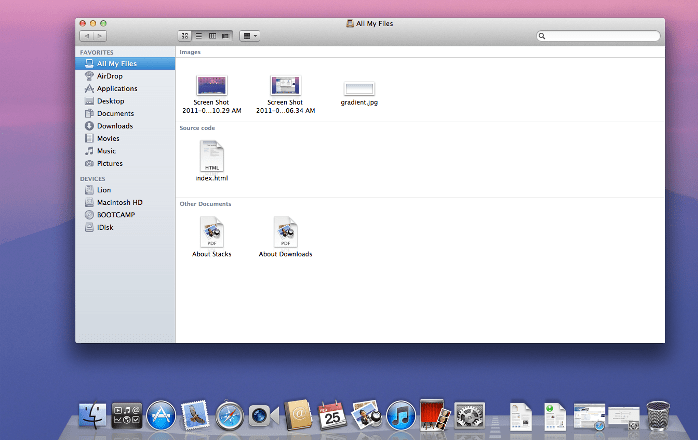Select the Screen Shot 06.34 AM thumbnail
The height and width of the screenshot is (440, 698).
(x=286, y=85)
